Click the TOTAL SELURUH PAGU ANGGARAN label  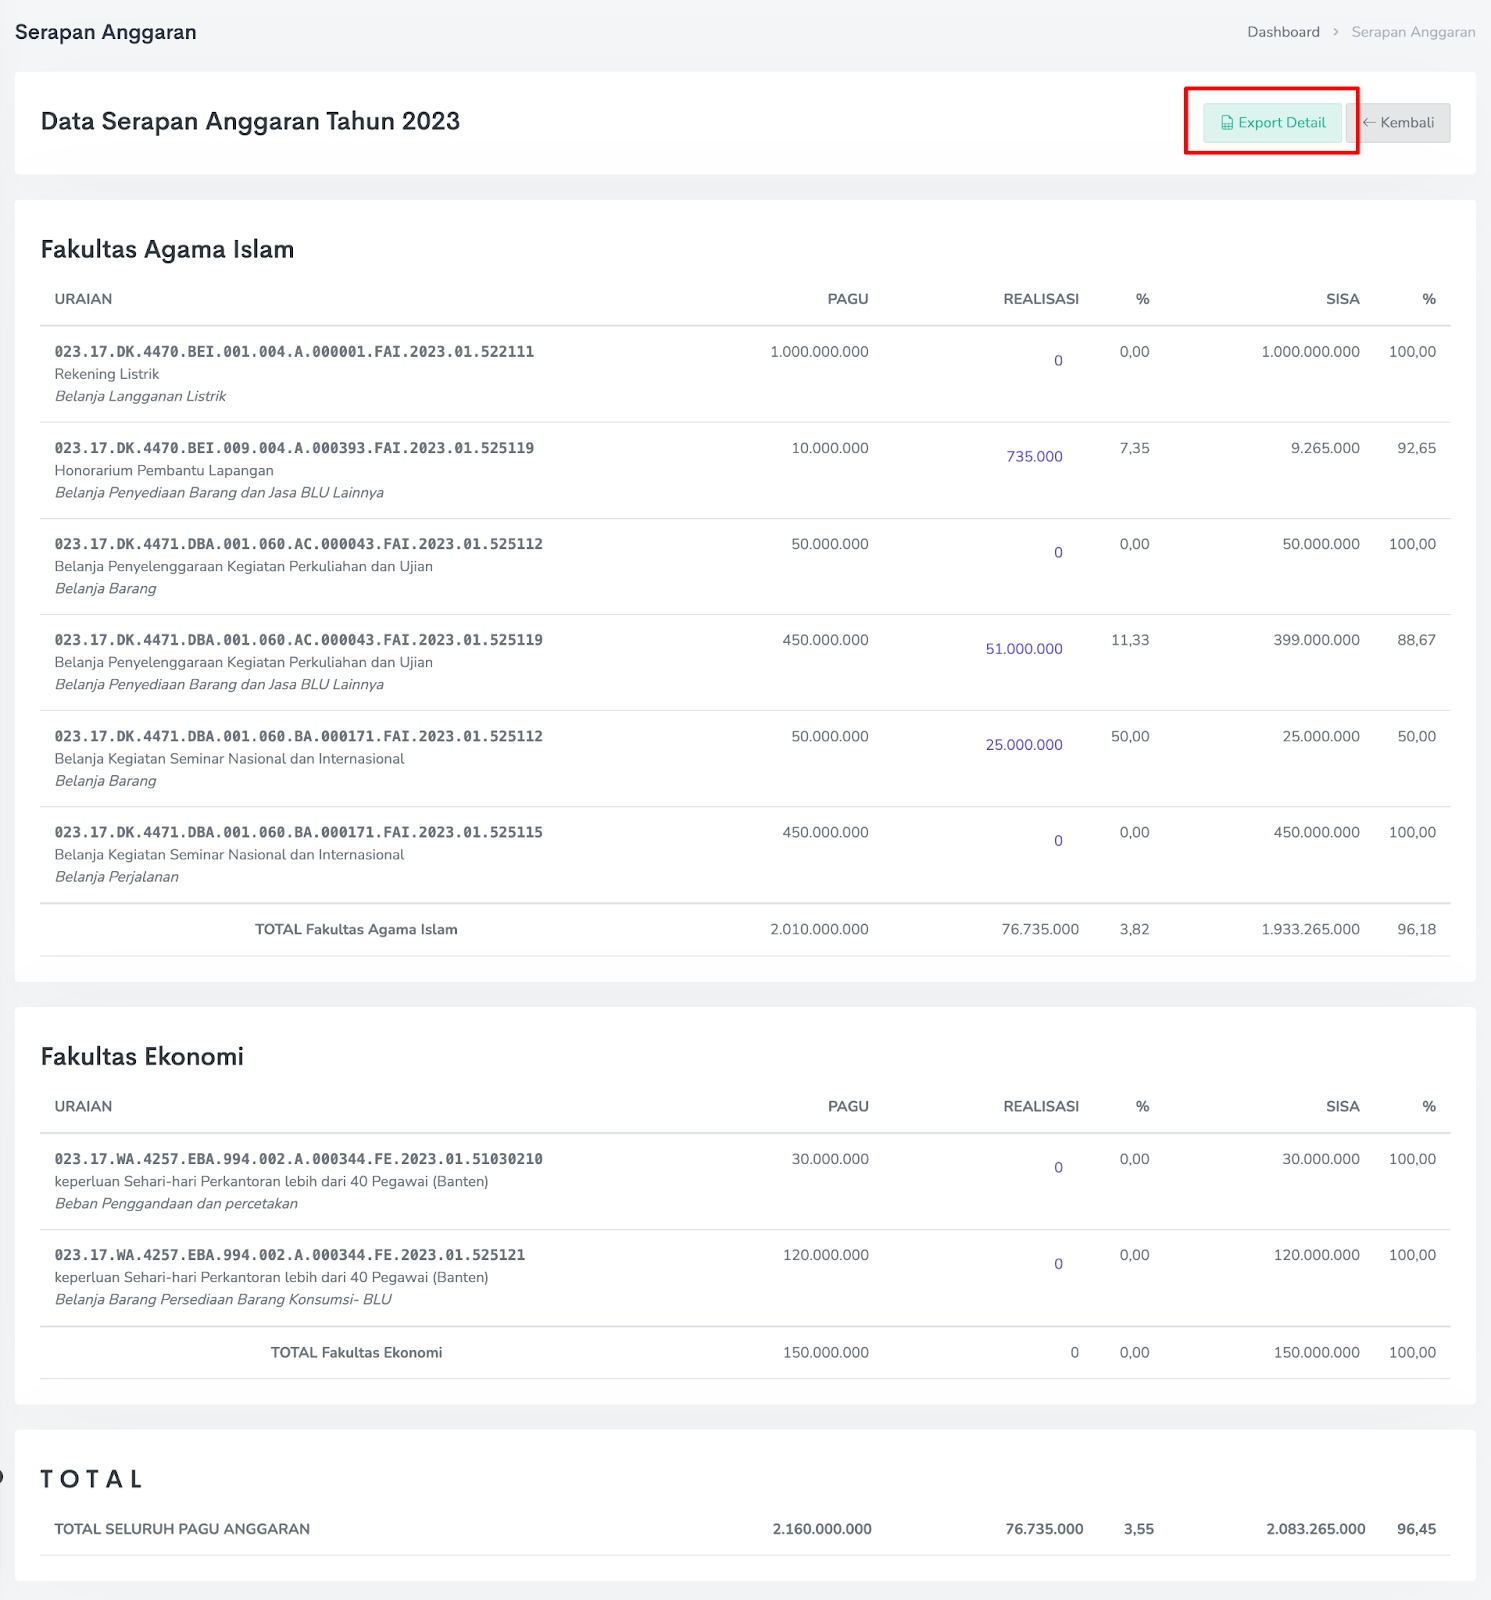[x=182, y=1529]
